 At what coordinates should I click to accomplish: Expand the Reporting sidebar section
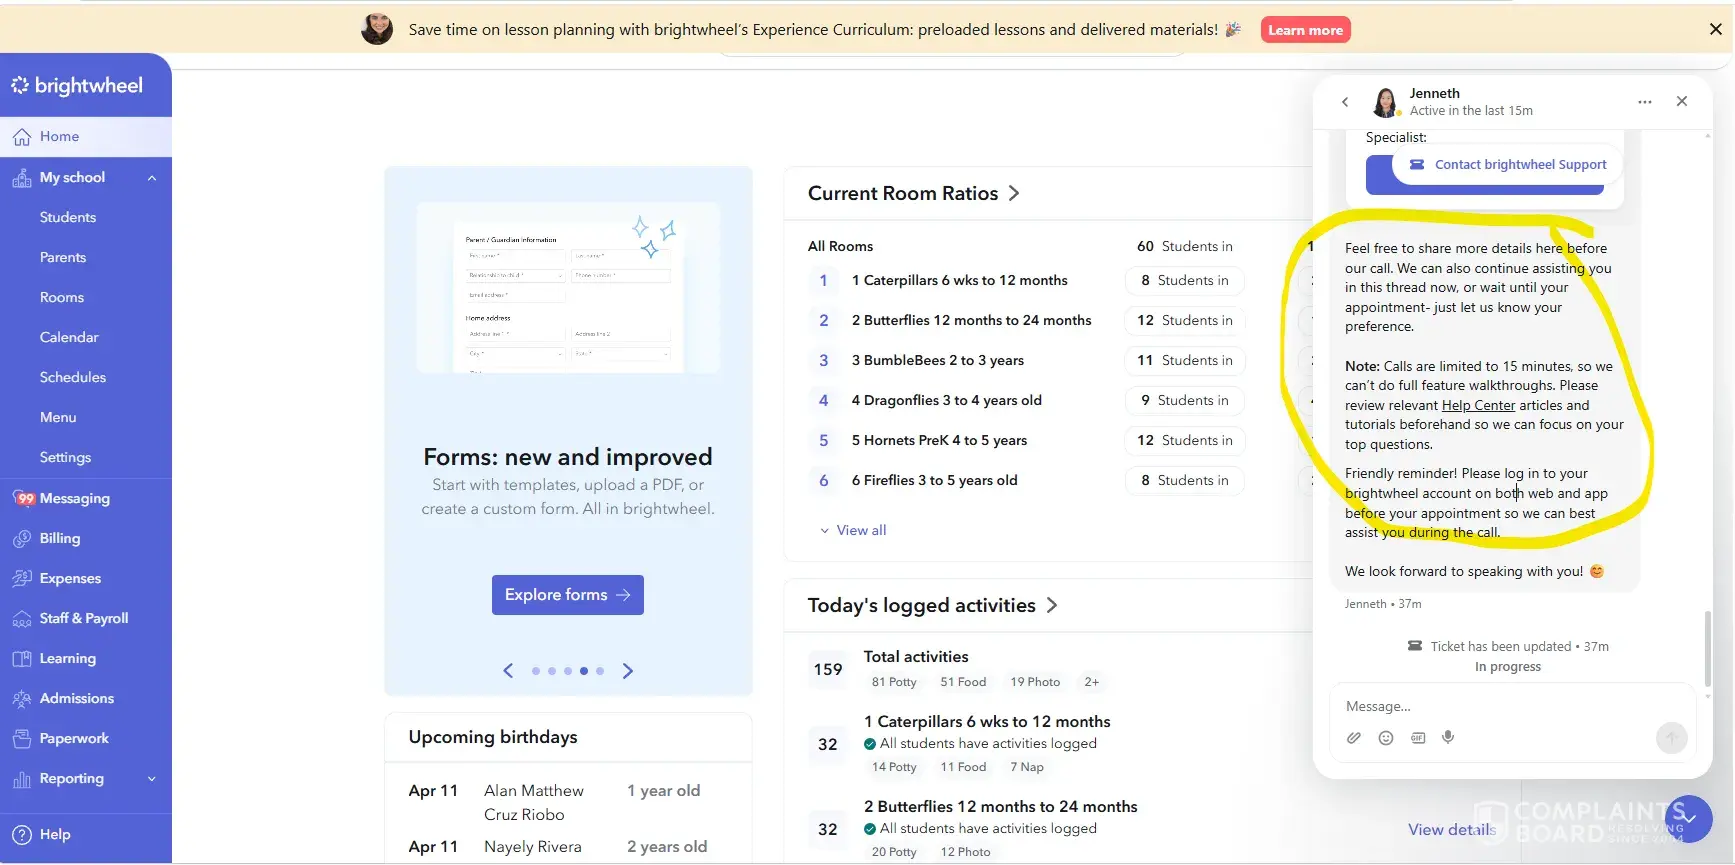(152, 779)
